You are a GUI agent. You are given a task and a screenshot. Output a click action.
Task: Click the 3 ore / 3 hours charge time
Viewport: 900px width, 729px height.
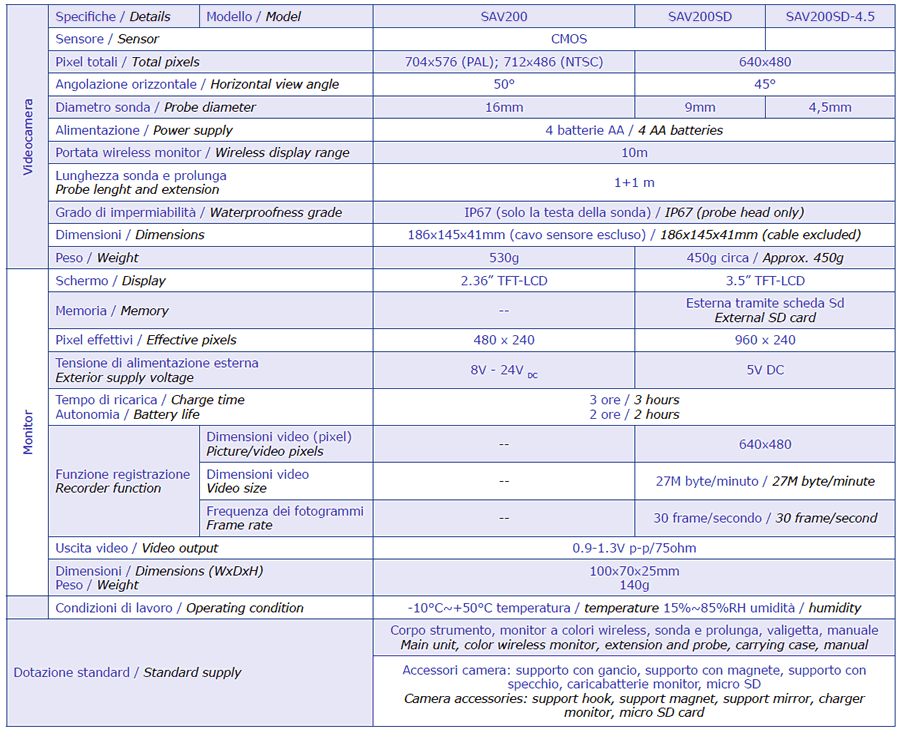tap(634, 400)
